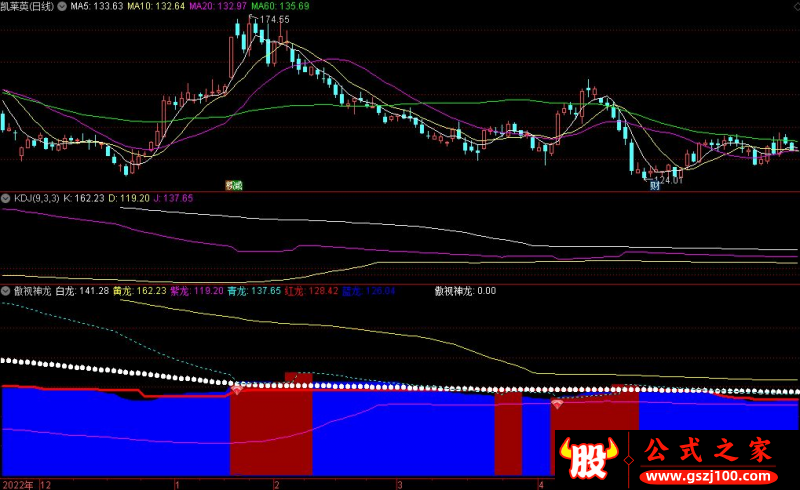Click the month 2 time axis marker
The image size is (800, 490).
coord(277,484)
